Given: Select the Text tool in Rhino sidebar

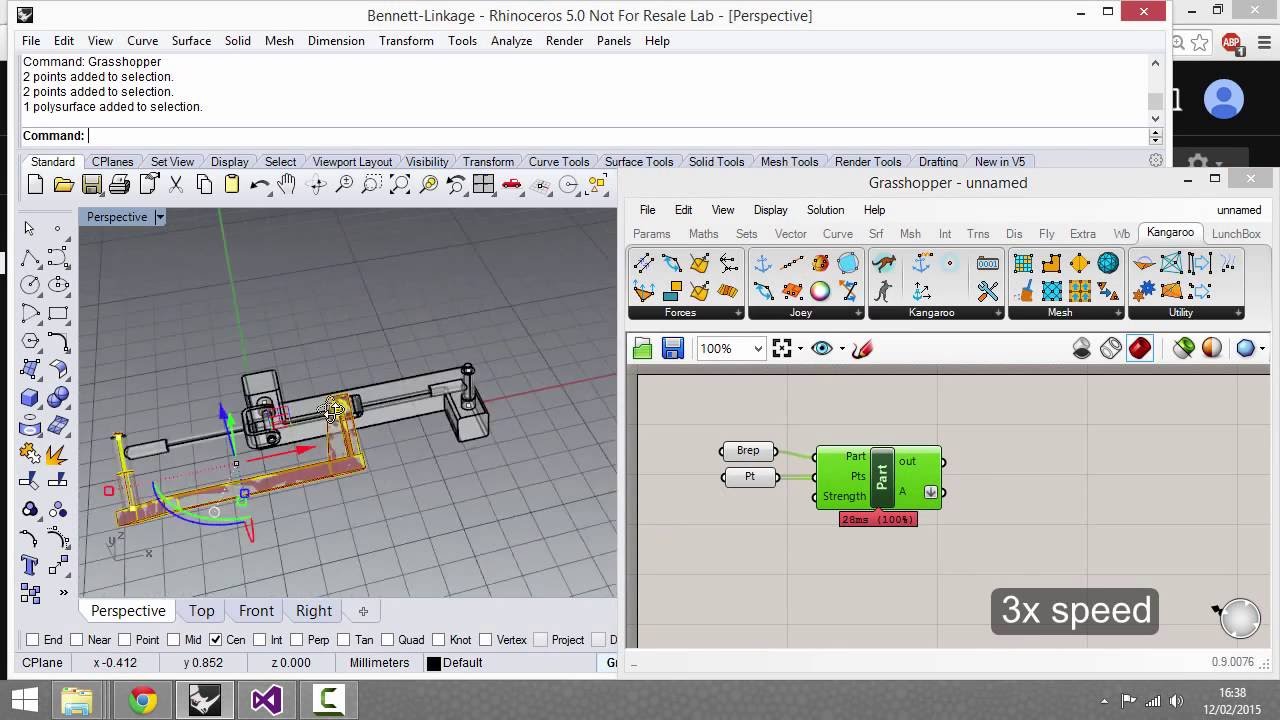Looking at the screenshot, I should pyautogui.click(x=30, y=566).
